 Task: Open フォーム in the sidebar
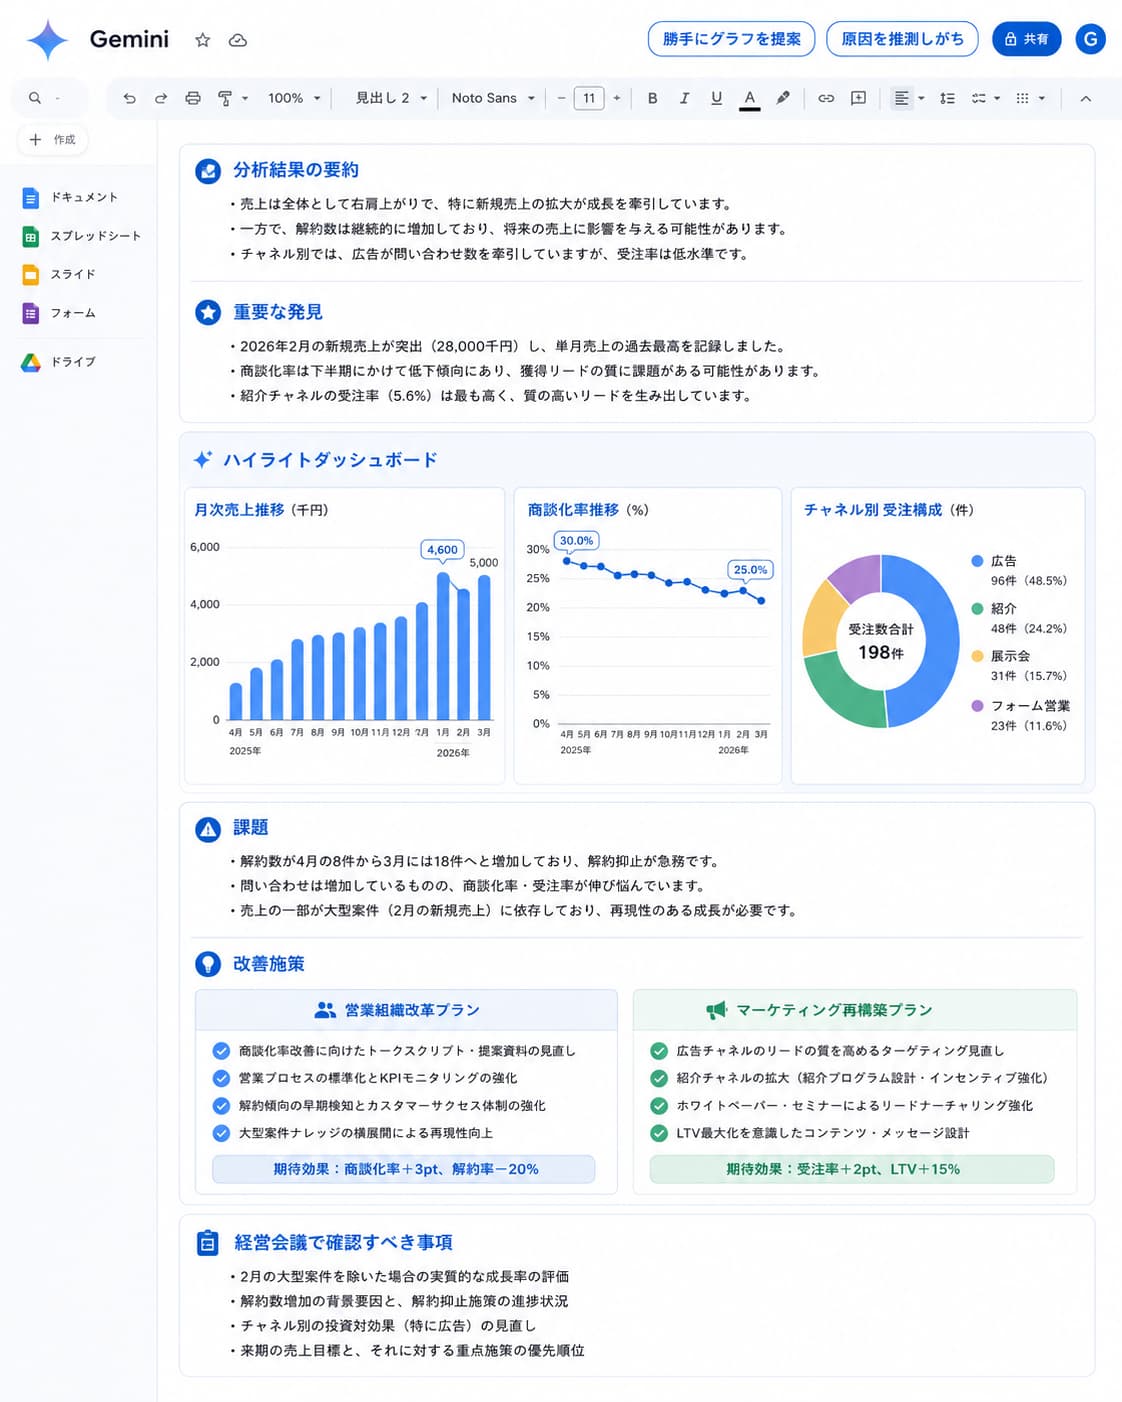59,313
